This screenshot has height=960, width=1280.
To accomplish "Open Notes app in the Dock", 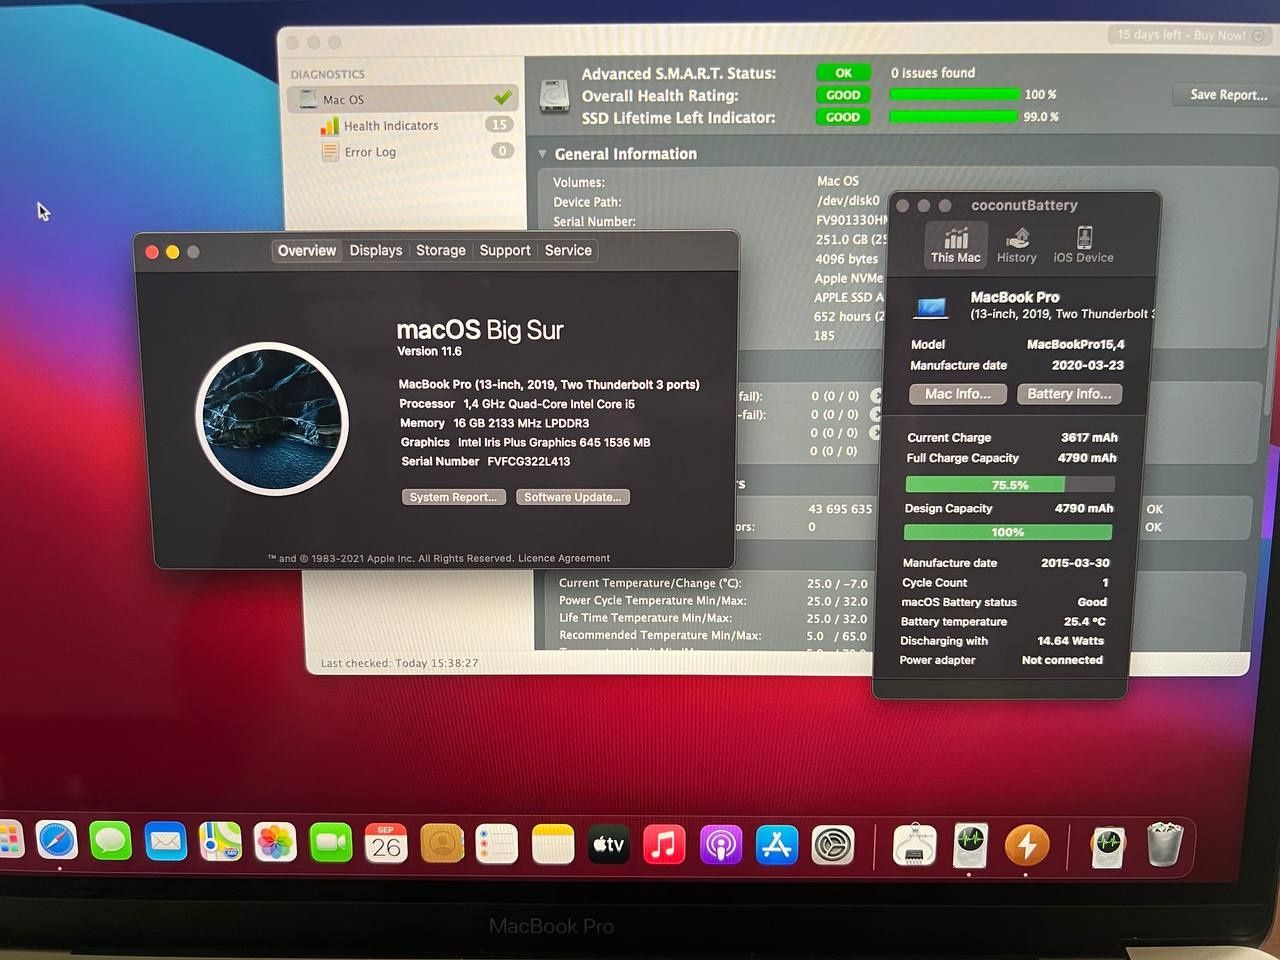I will pyautogui.click(x=552, y=845).
